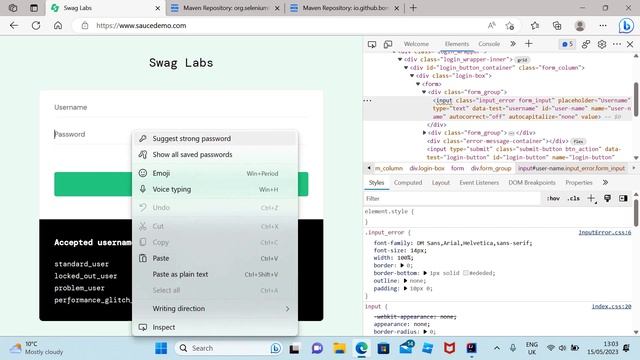This screenshot has width=640, height=360.
Task: Expand padding property triangle
Action: click(405, 289)
